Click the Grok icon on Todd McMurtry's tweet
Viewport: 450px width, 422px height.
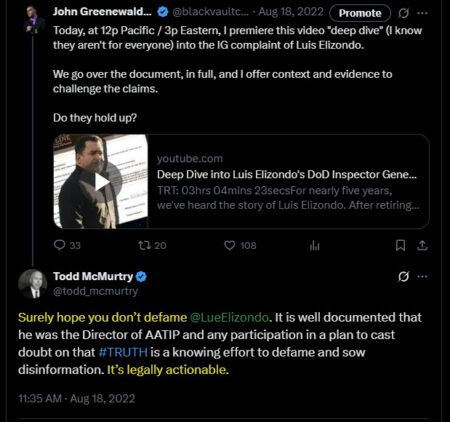[403, 276]
